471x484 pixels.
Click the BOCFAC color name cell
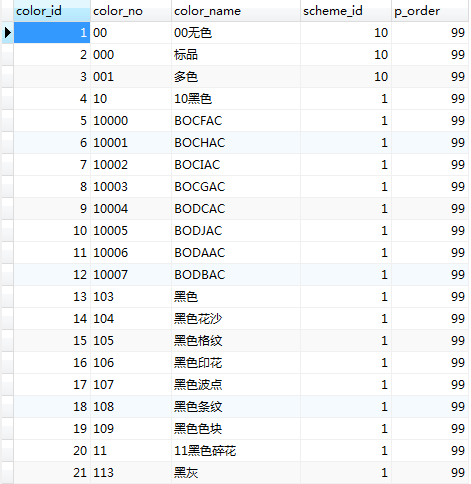click(x=236, y=121)
